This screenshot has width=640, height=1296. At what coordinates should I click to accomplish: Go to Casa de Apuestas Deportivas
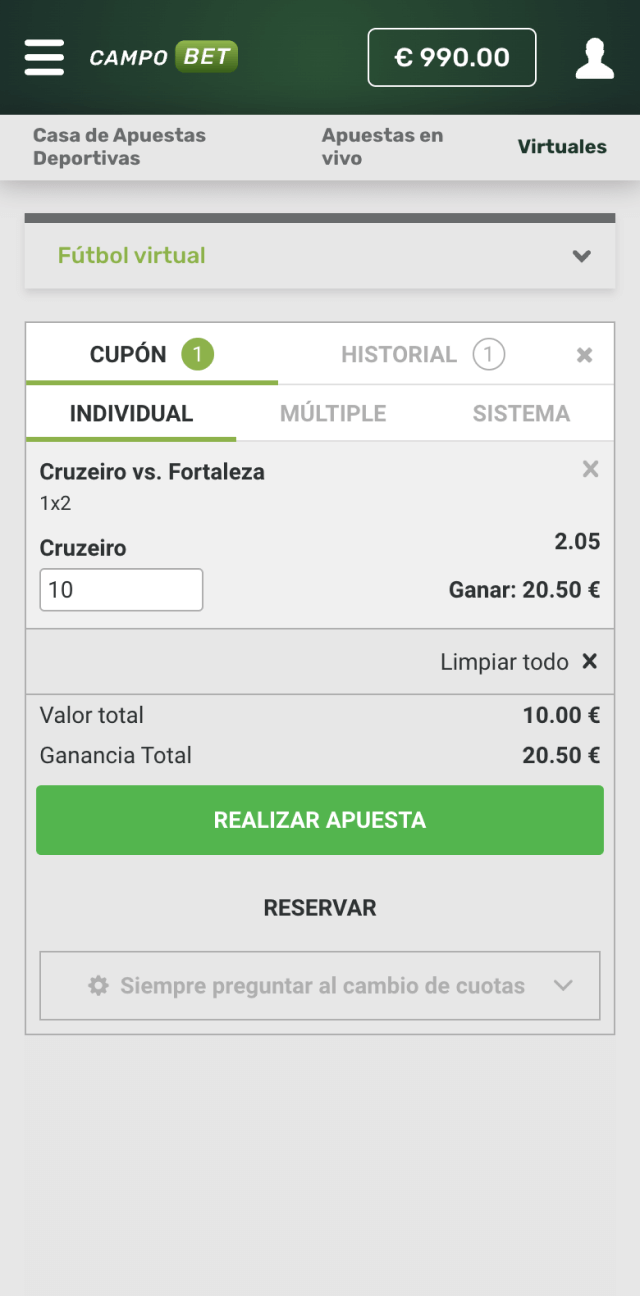(119, 147)
